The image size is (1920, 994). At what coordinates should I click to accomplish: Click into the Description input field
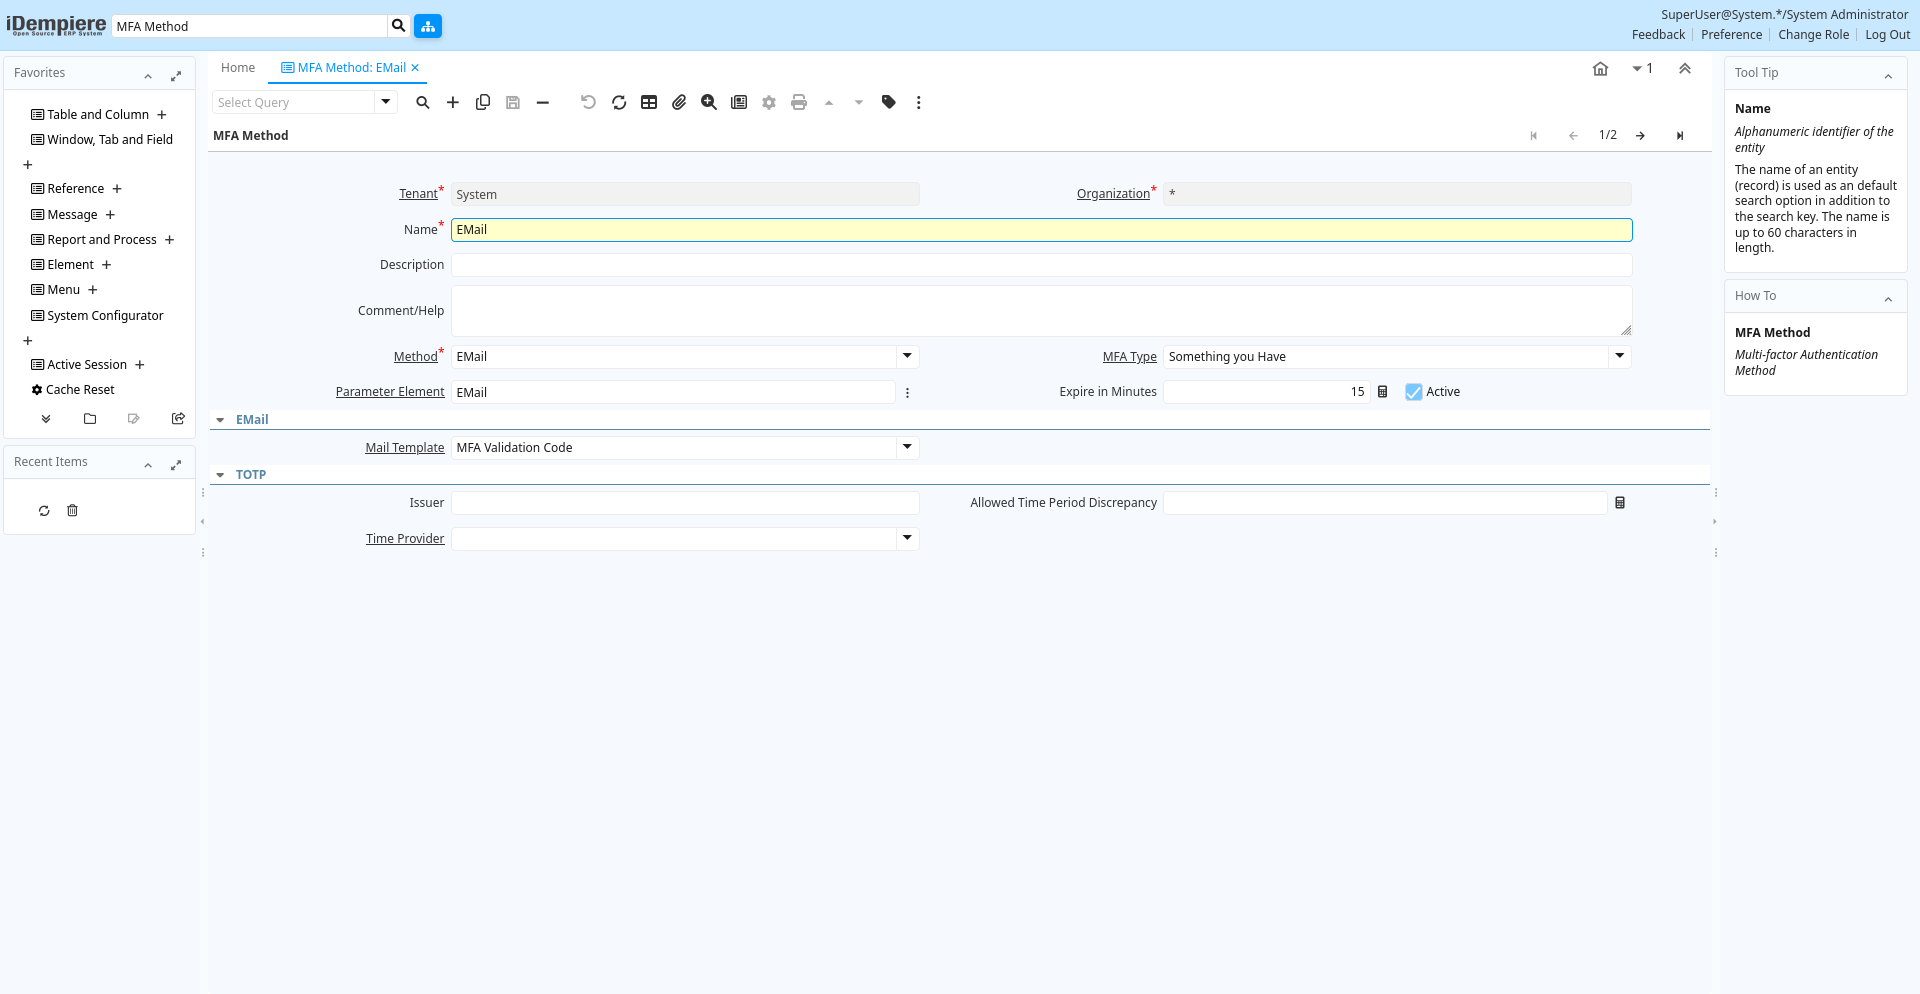coord(1041,265)
